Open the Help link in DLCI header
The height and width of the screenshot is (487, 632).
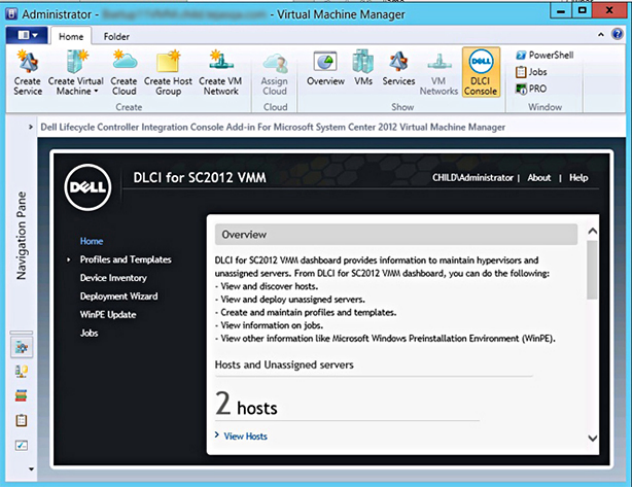click(578, 178)
